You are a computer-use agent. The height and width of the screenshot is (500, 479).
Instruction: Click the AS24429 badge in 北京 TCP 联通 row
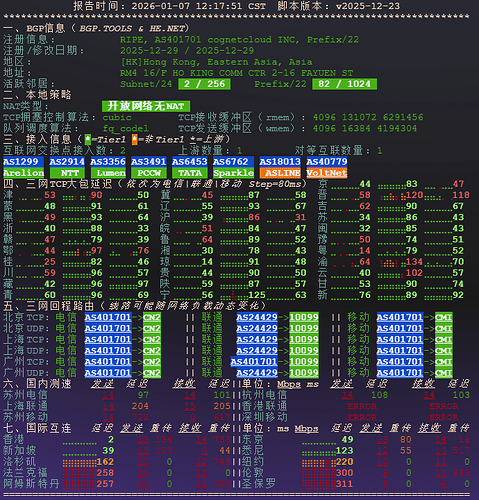[x=257, y=317]
